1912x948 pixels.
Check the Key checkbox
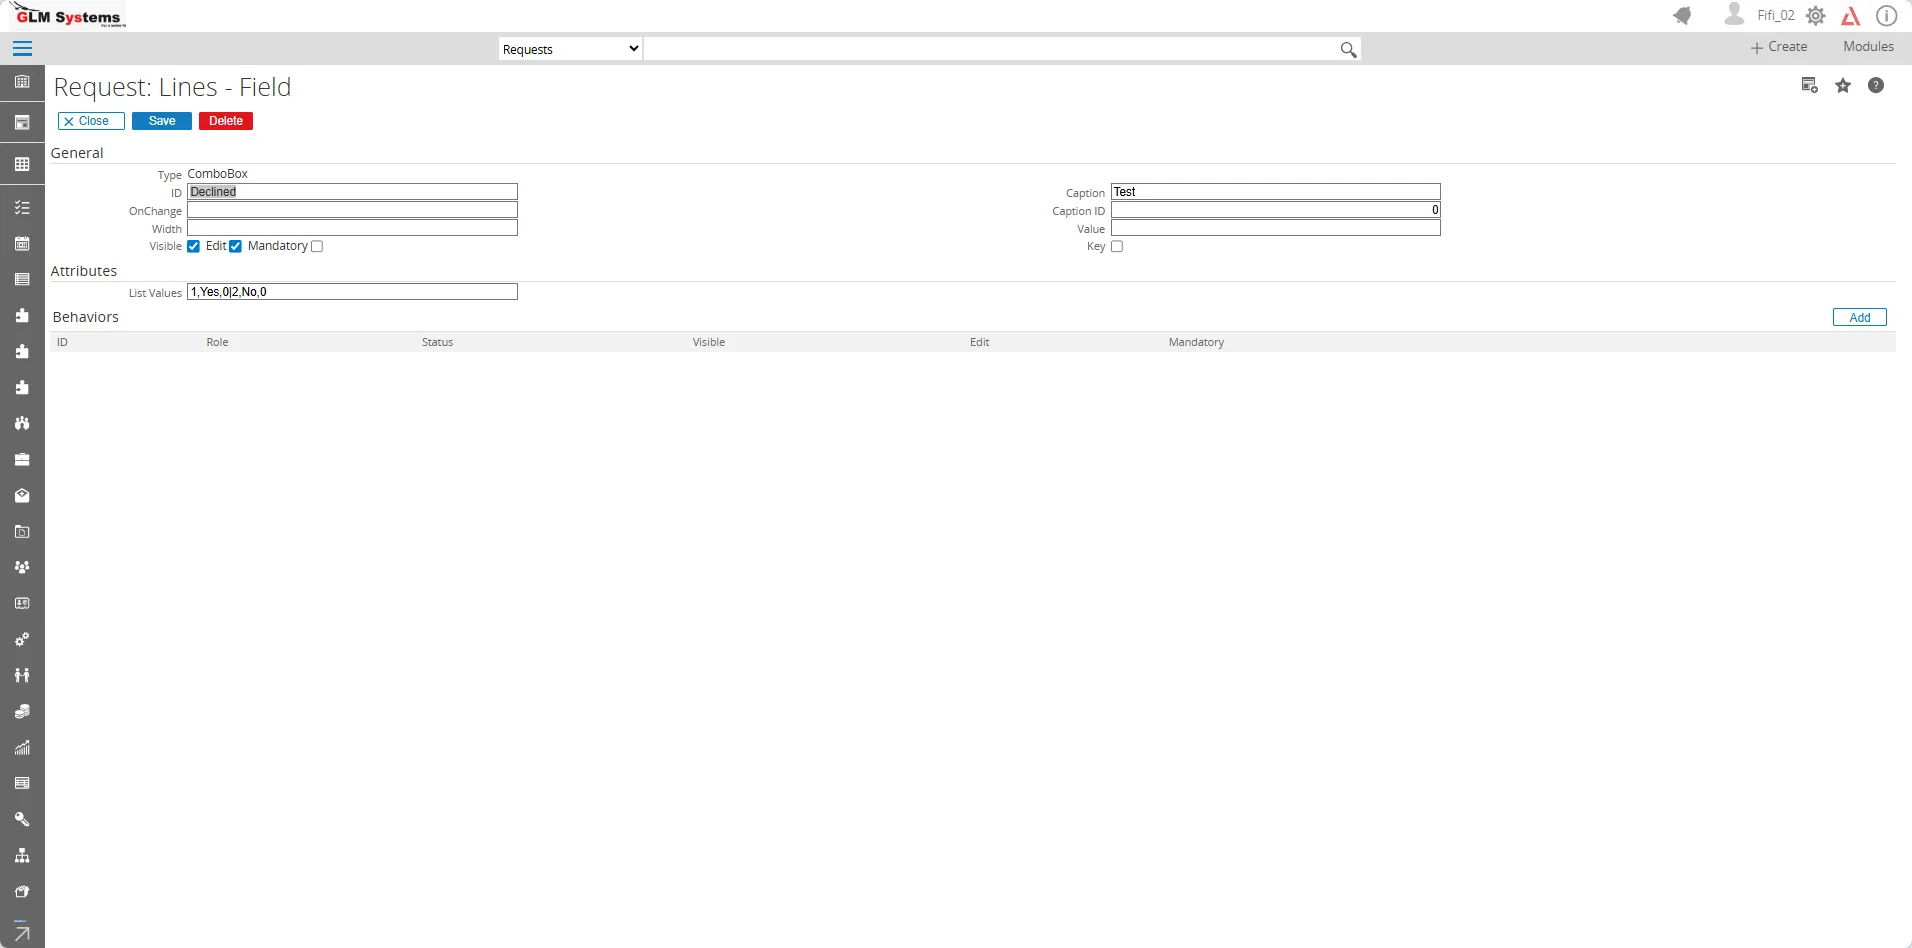click(1117, 247)
